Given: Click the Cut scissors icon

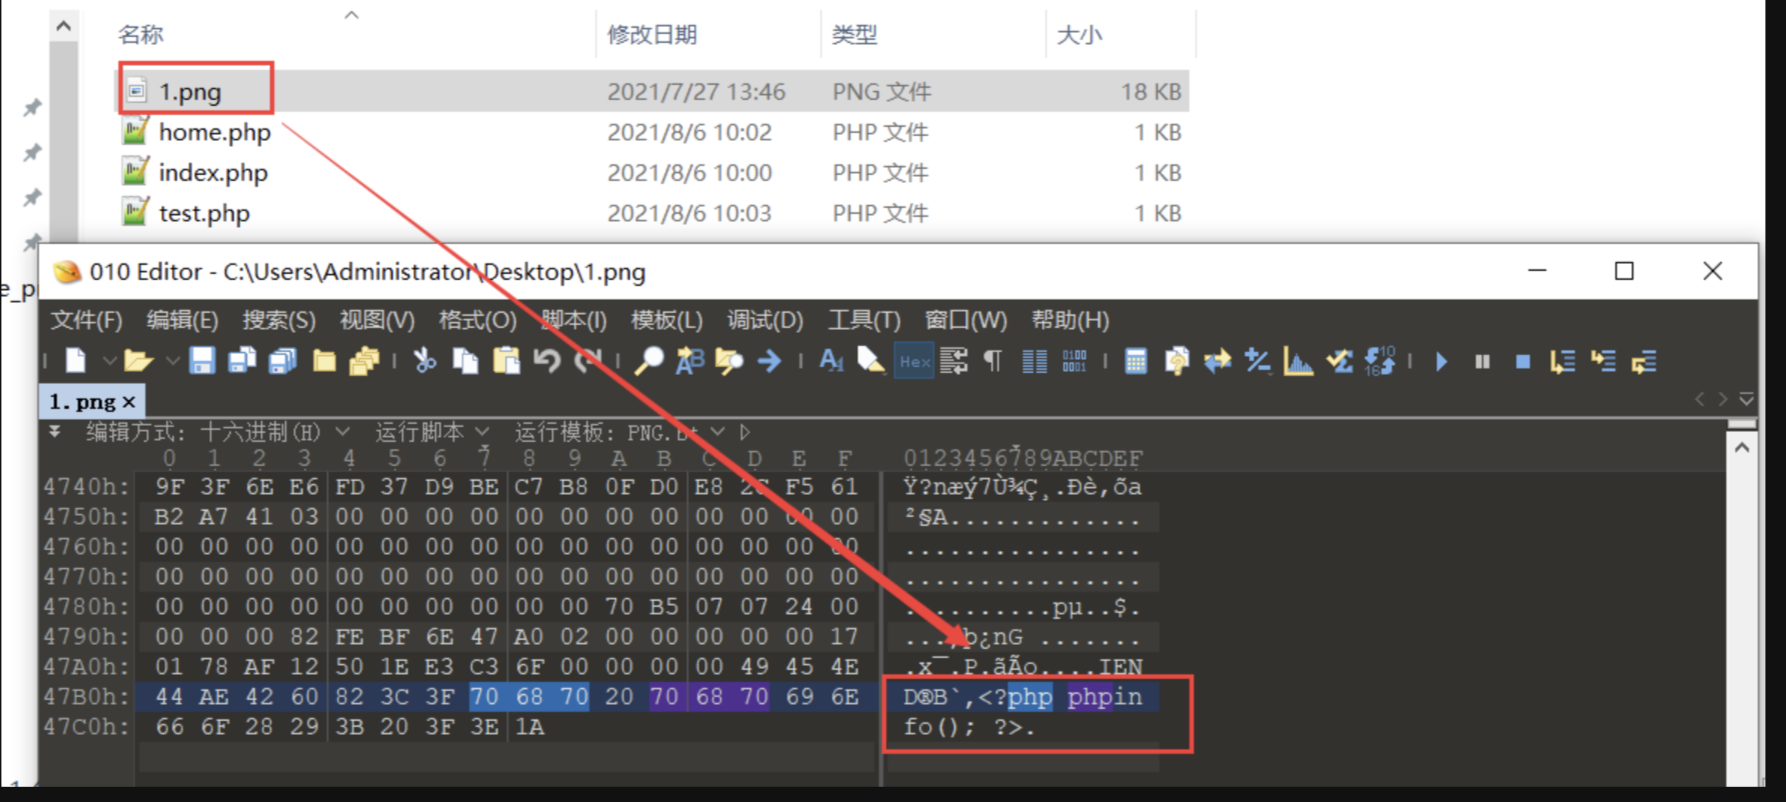Looking at the screenshot, I should coord(425,361).
